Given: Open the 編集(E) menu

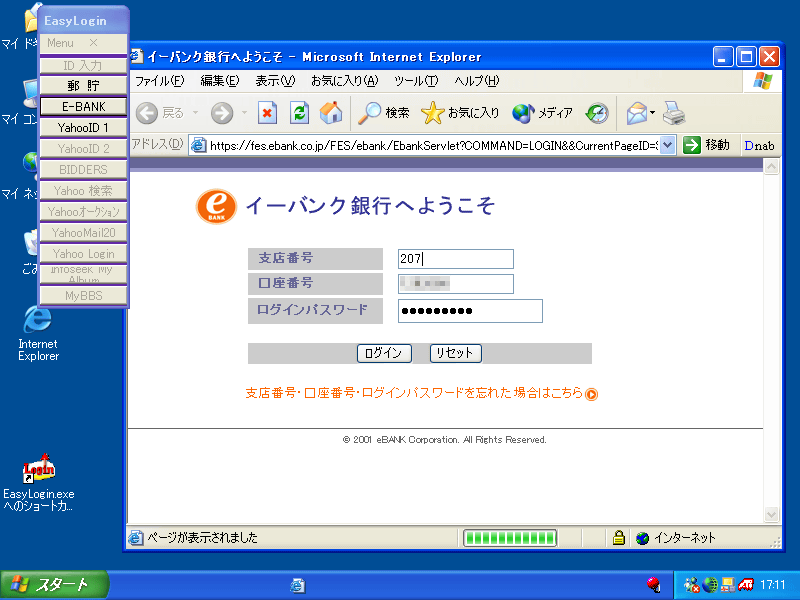Looking at the screenshot, I should coord(219,81).
